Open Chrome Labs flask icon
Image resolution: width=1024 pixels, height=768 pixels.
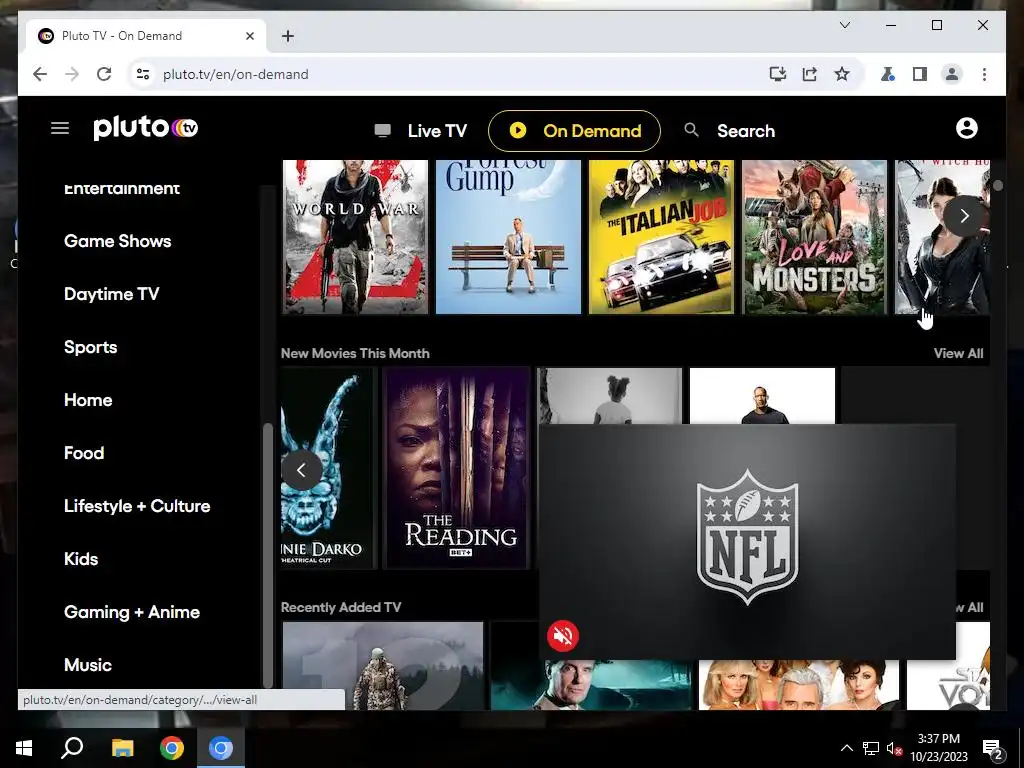888,74
